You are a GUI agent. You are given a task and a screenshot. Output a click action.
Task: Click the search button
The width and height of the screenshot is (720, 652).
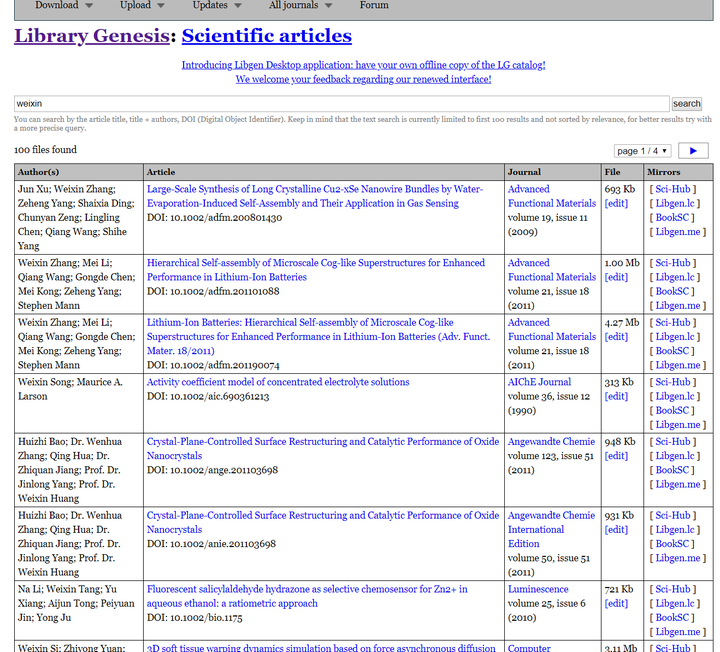pyautogui.click(x=686, y=103)
